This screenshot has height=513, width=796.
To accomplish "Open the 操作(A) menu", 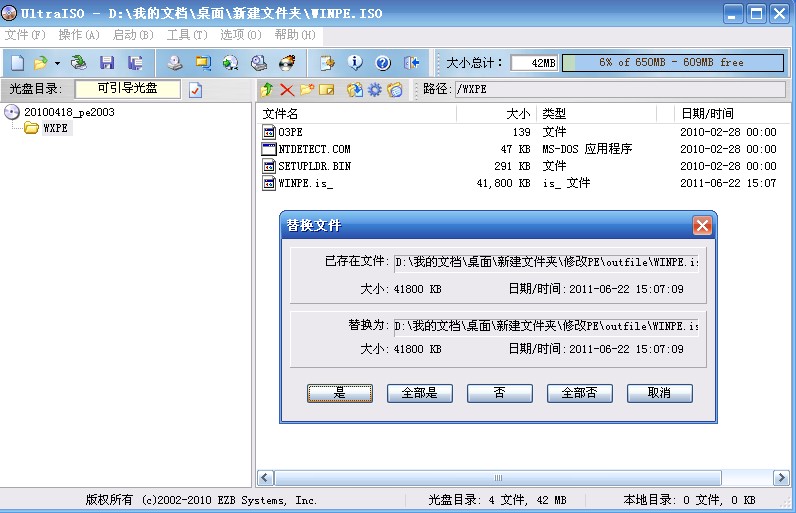I will pos(79,35).
